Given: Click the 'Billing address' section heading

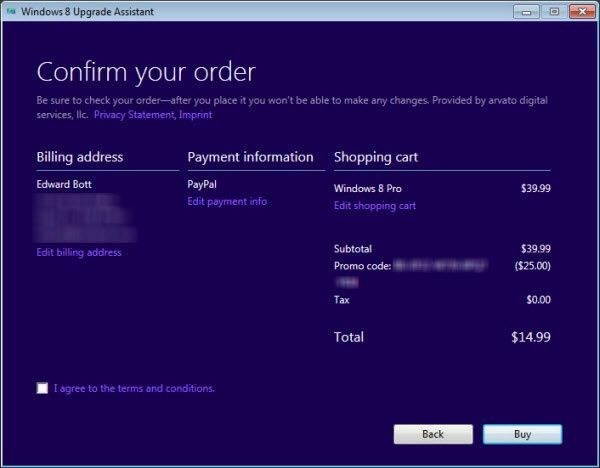Looking at the screenshot, I should 80,157.
